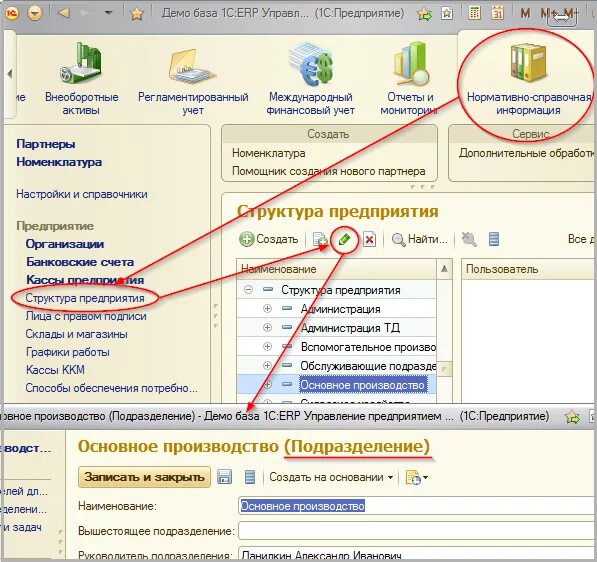Open Организации list
This screenshot has width=597, height=562.
[x=65, y=244]
